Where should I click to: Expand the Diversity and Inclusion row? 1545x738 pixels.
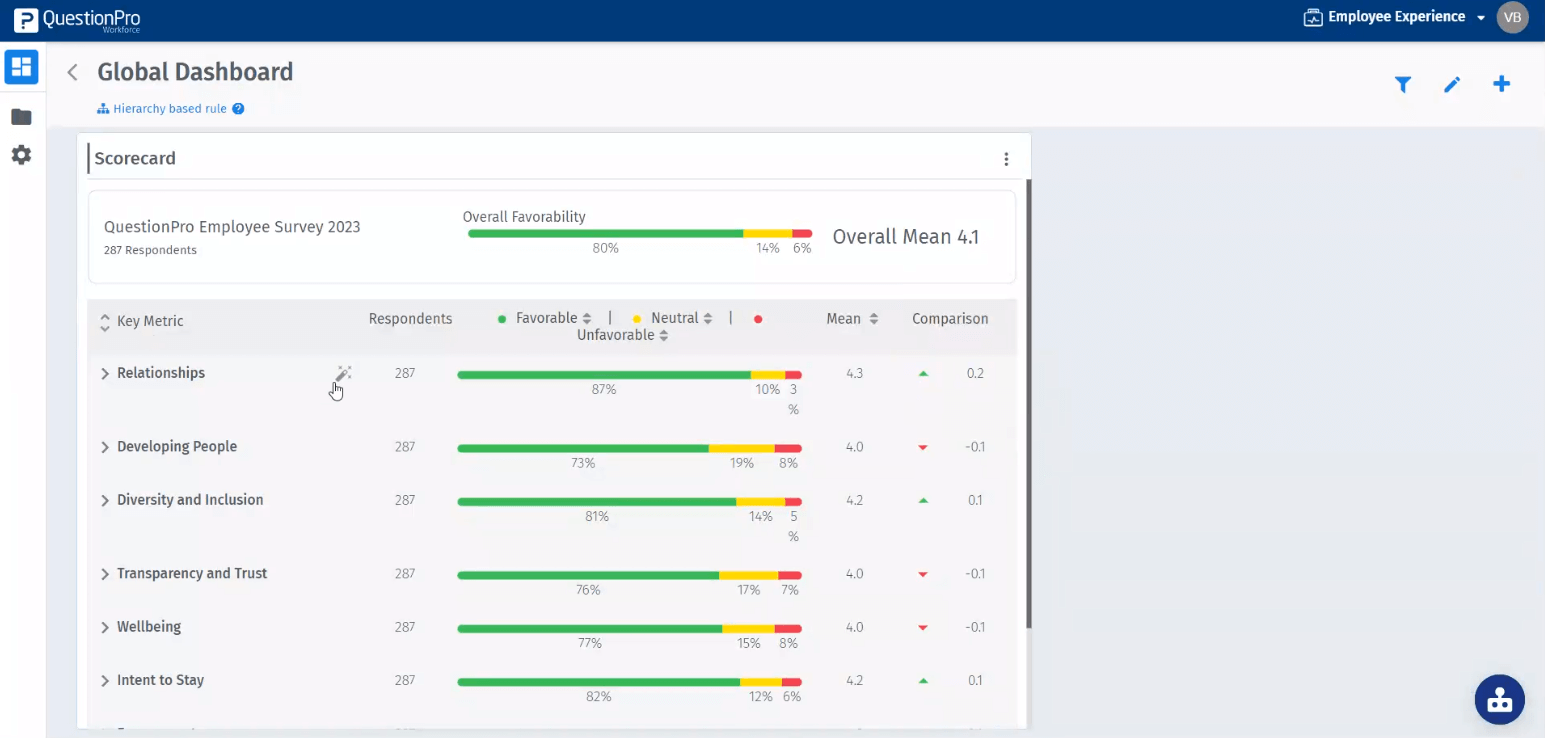click(x=105, y=500)
